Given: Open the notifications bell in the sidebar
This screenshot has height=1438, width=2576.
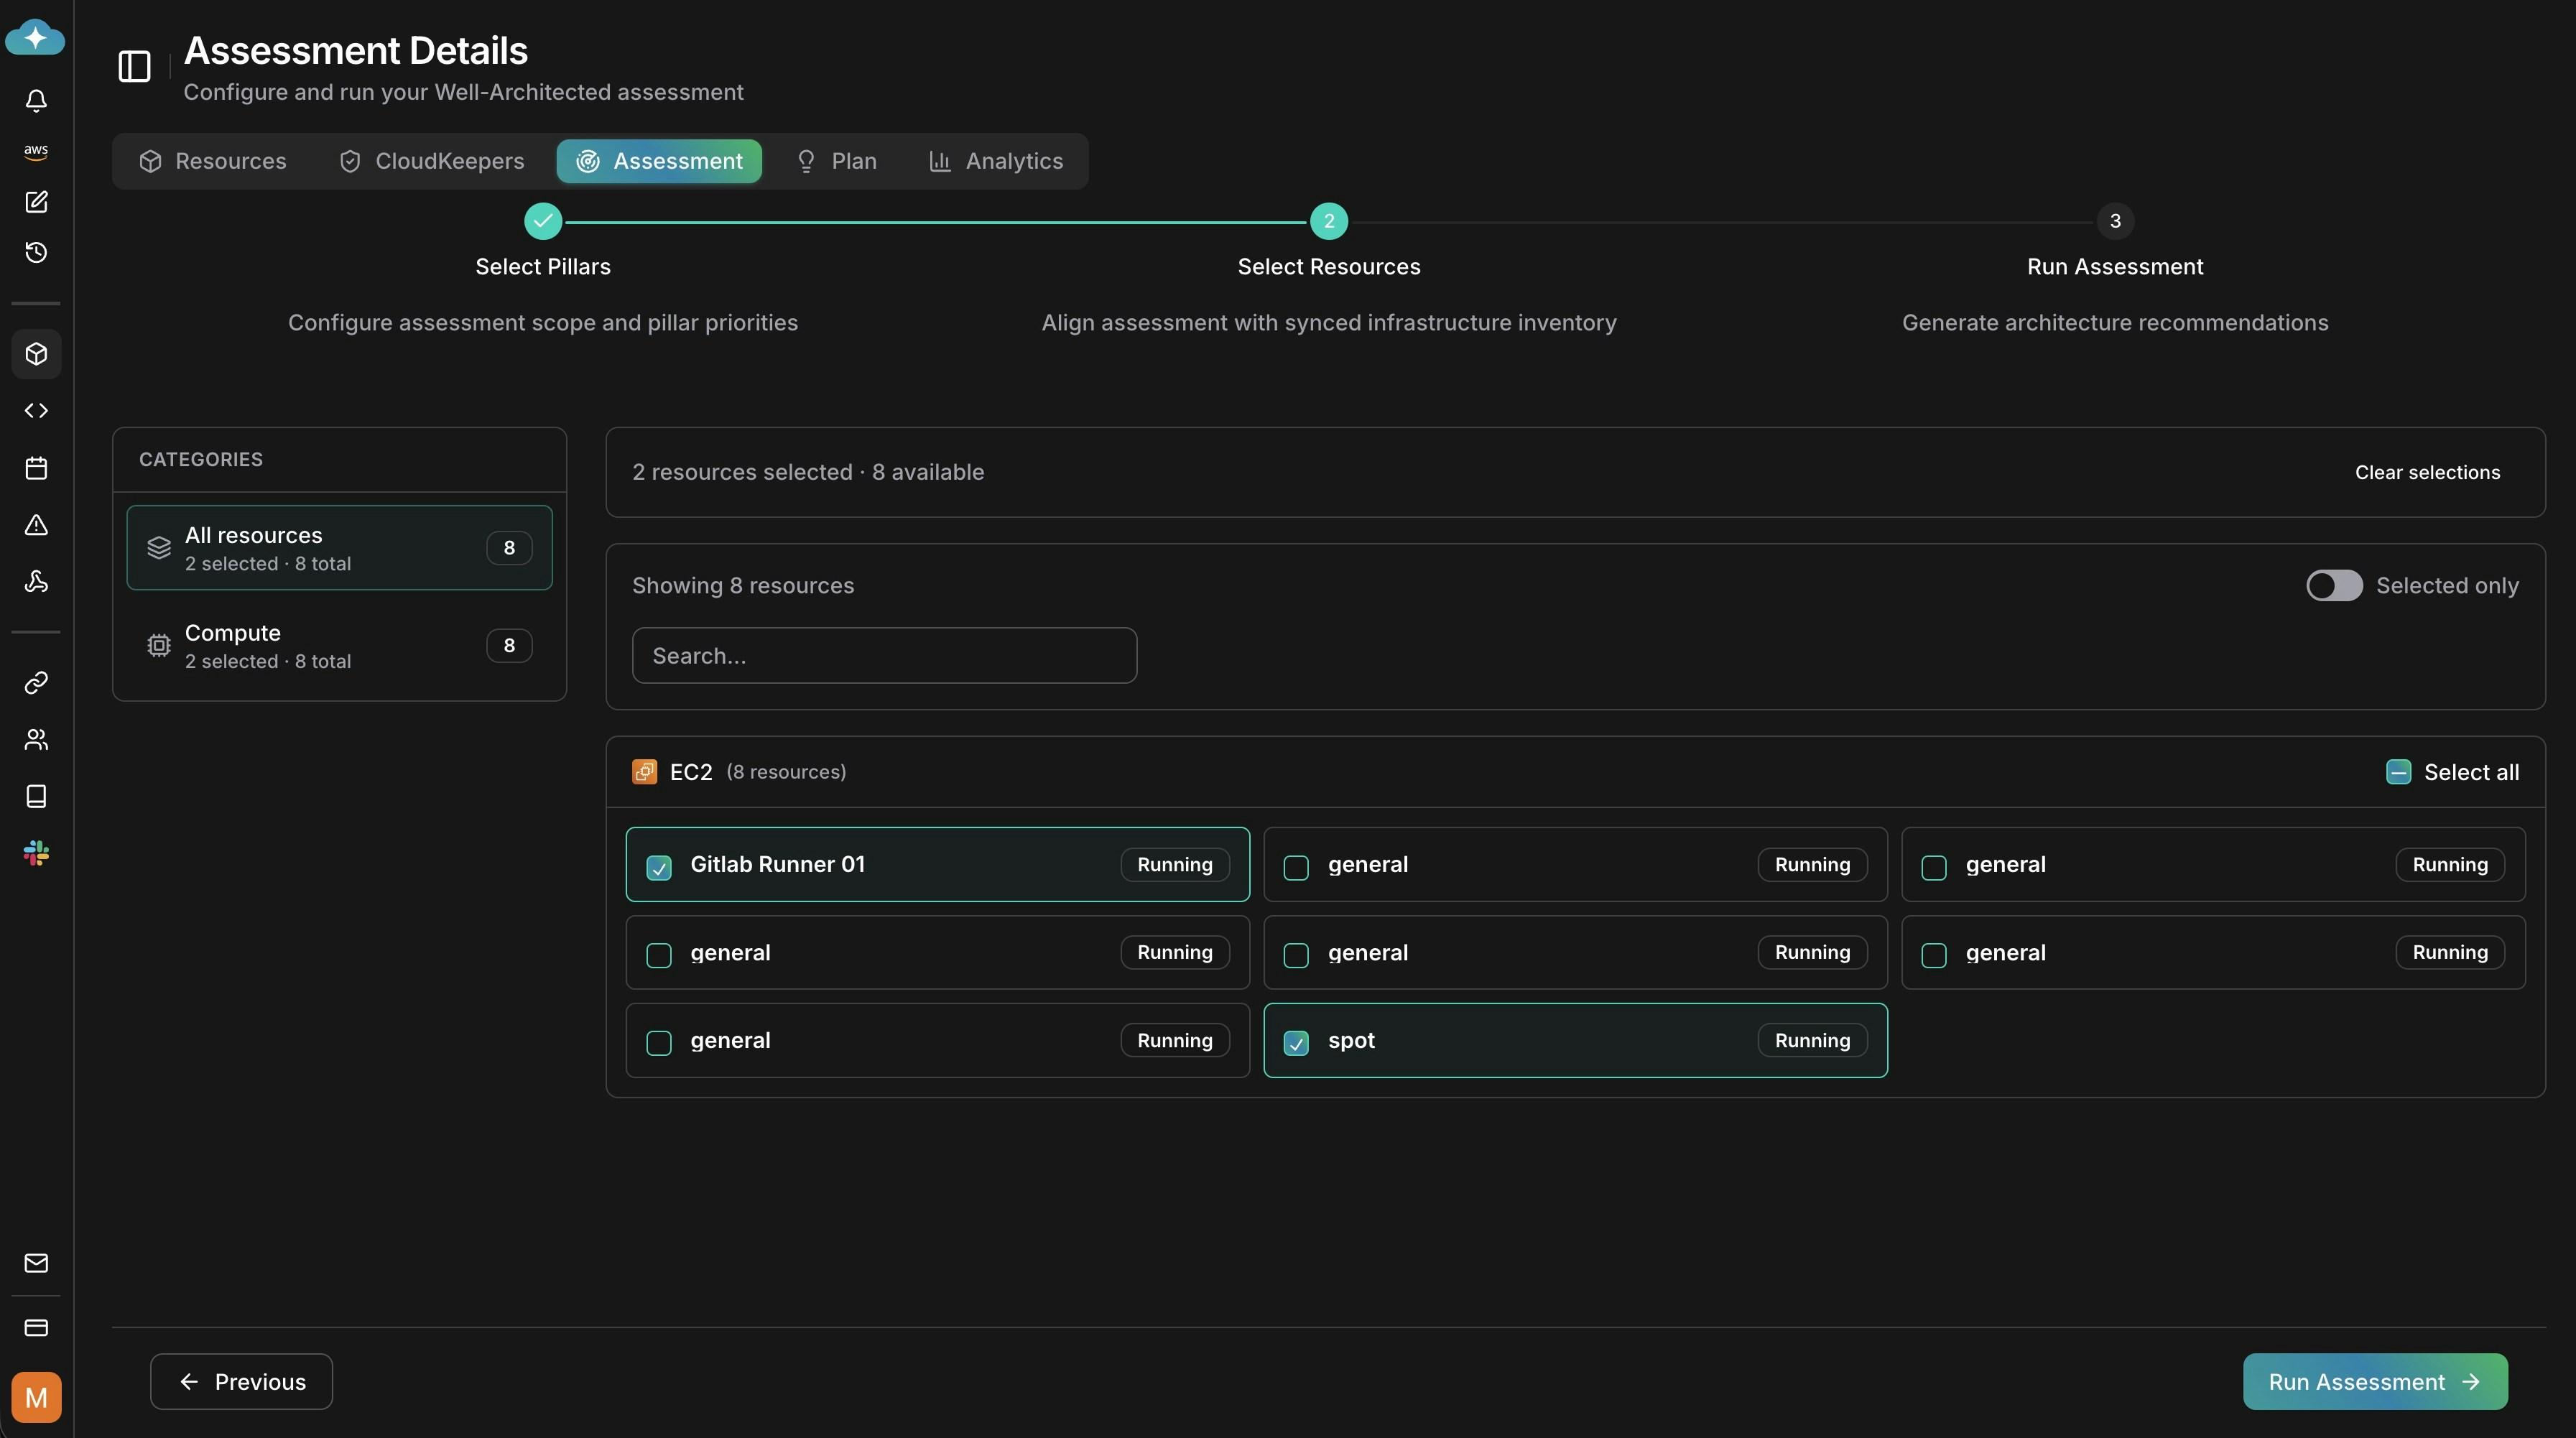Looking at the screenshot, I should click(36, 100).
